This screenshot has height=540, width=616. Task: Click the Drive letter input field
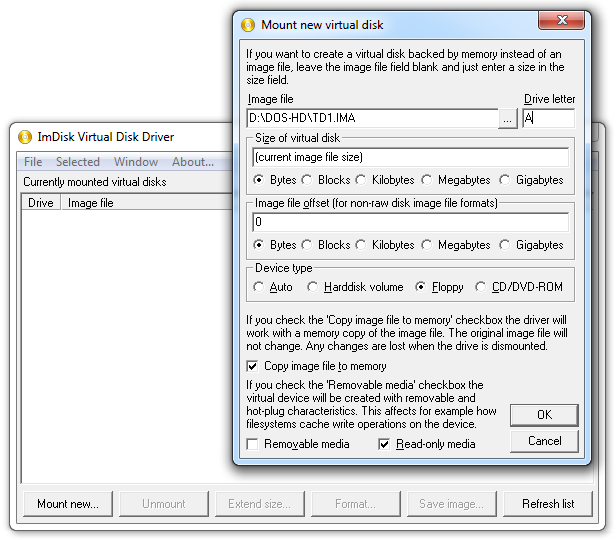(x=548, y=118)
